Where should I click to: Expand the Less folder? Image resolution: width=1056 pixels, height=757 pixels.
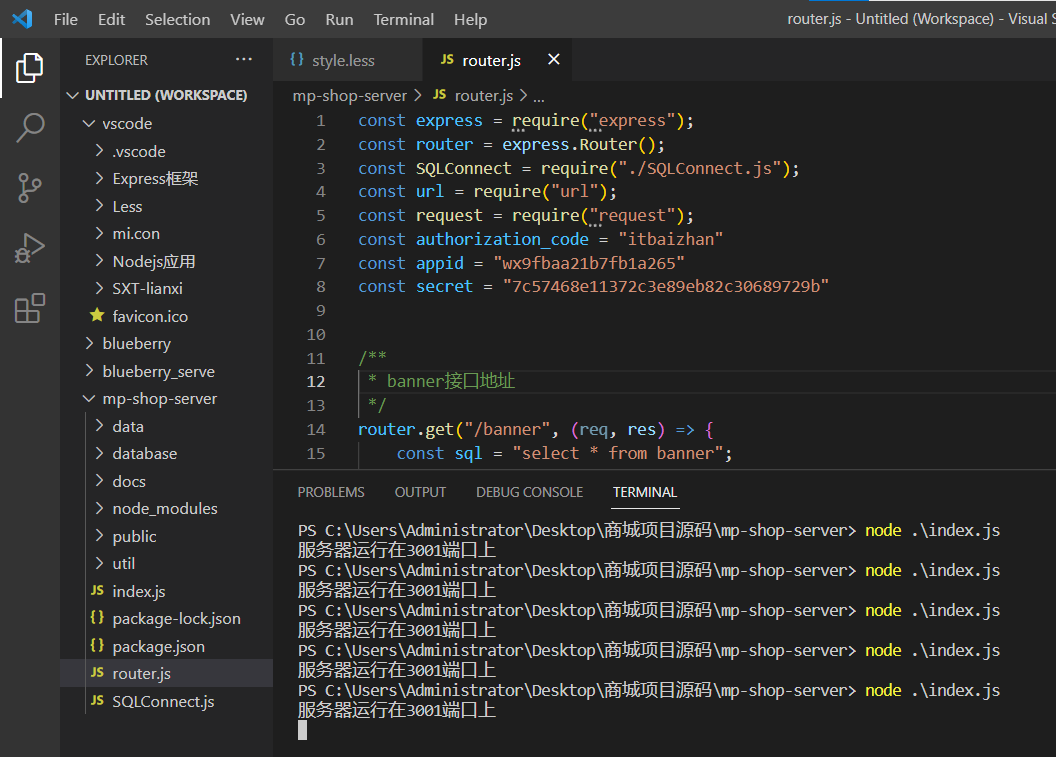pyautogui.click(x=100, y=205)
